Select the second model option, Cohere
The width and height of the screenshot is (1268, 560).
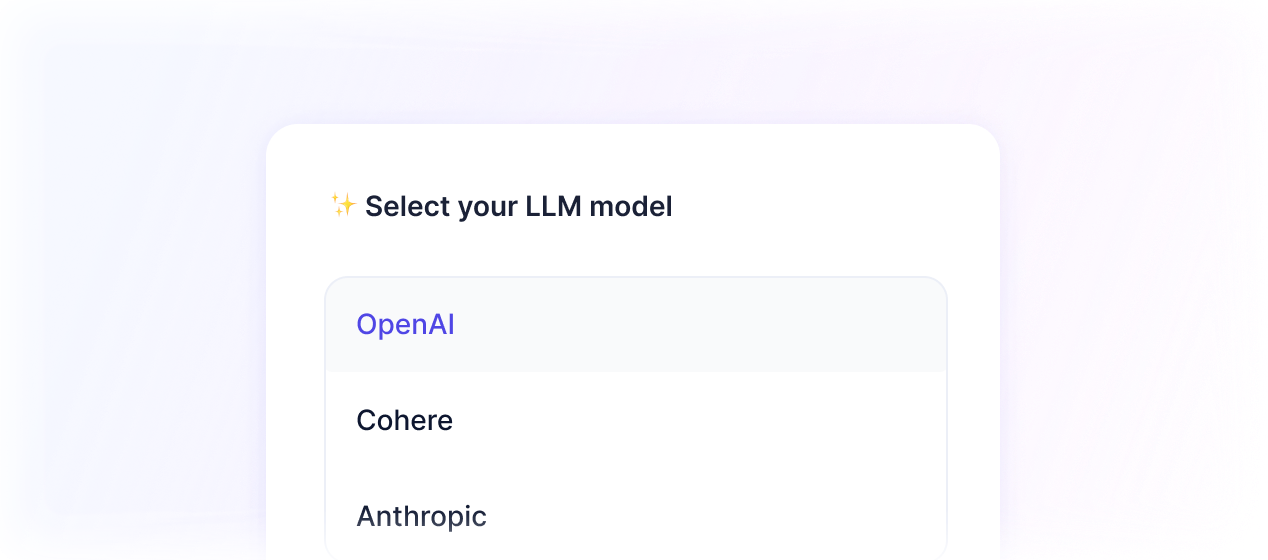coord(636,420)
